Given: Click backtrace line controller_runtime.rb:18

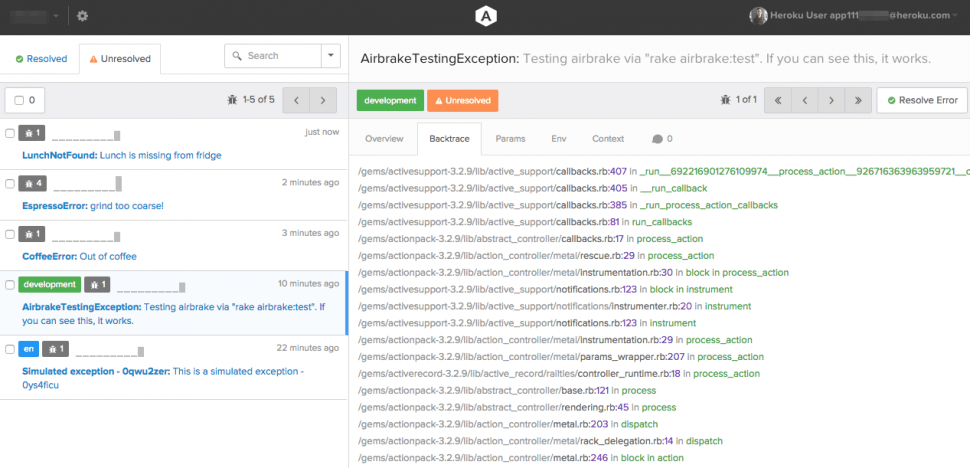Looking at the screenshot, I should tap(559, 373).
